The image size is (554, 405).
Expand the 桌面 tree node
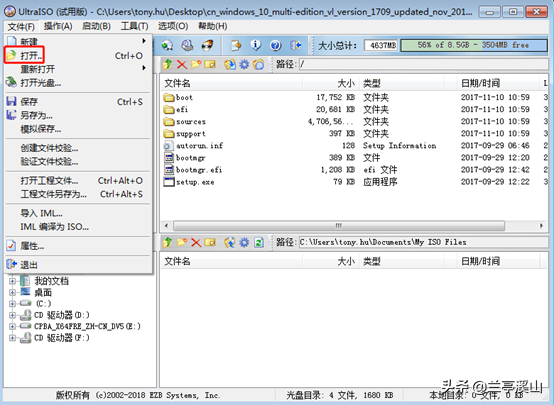click(x=12, y=293)
